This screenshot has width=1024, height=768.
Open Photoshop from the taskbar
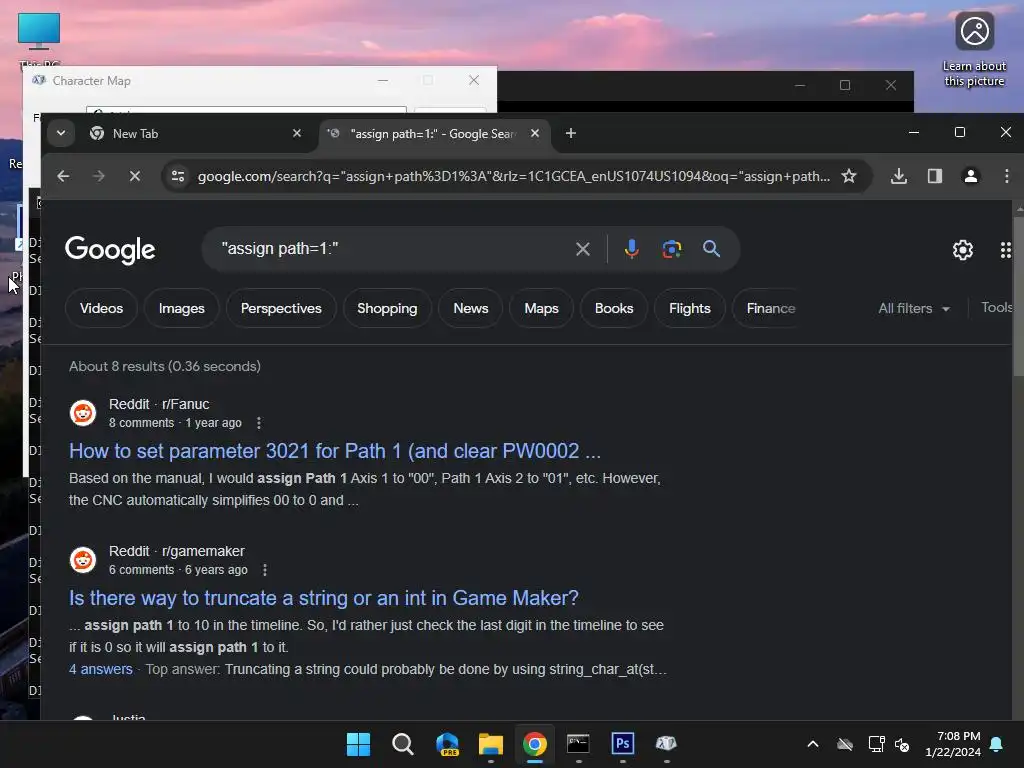pos(622,744)
